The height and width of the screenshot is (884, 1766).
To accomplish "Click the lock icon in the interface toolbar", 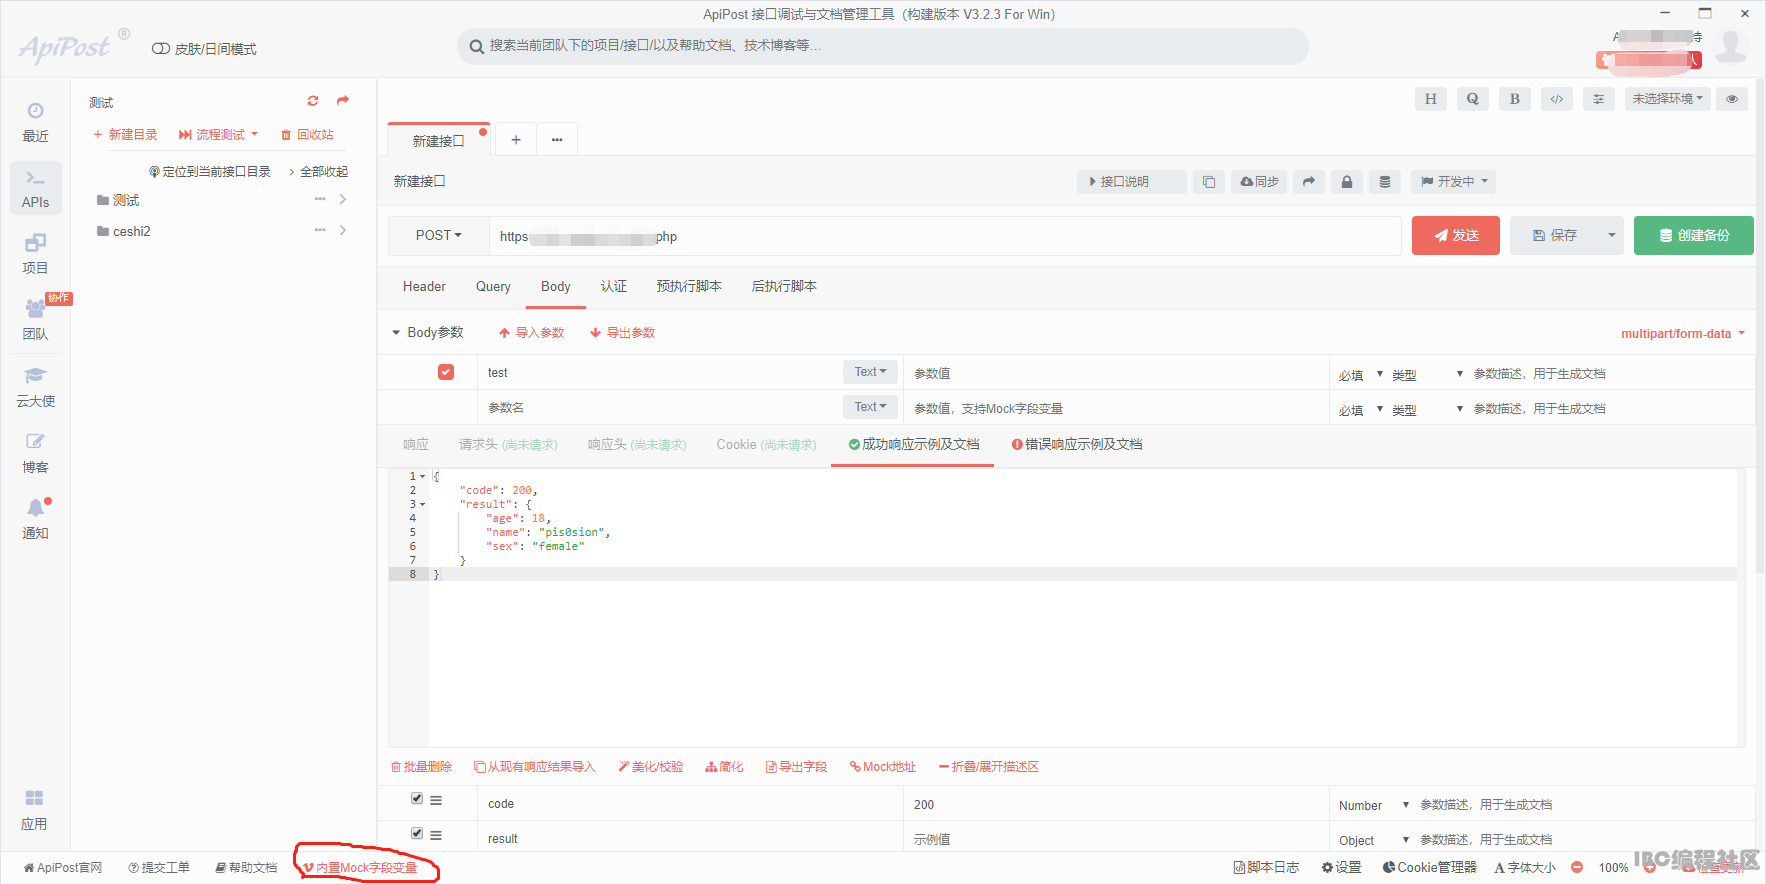I will point(1347,182).
